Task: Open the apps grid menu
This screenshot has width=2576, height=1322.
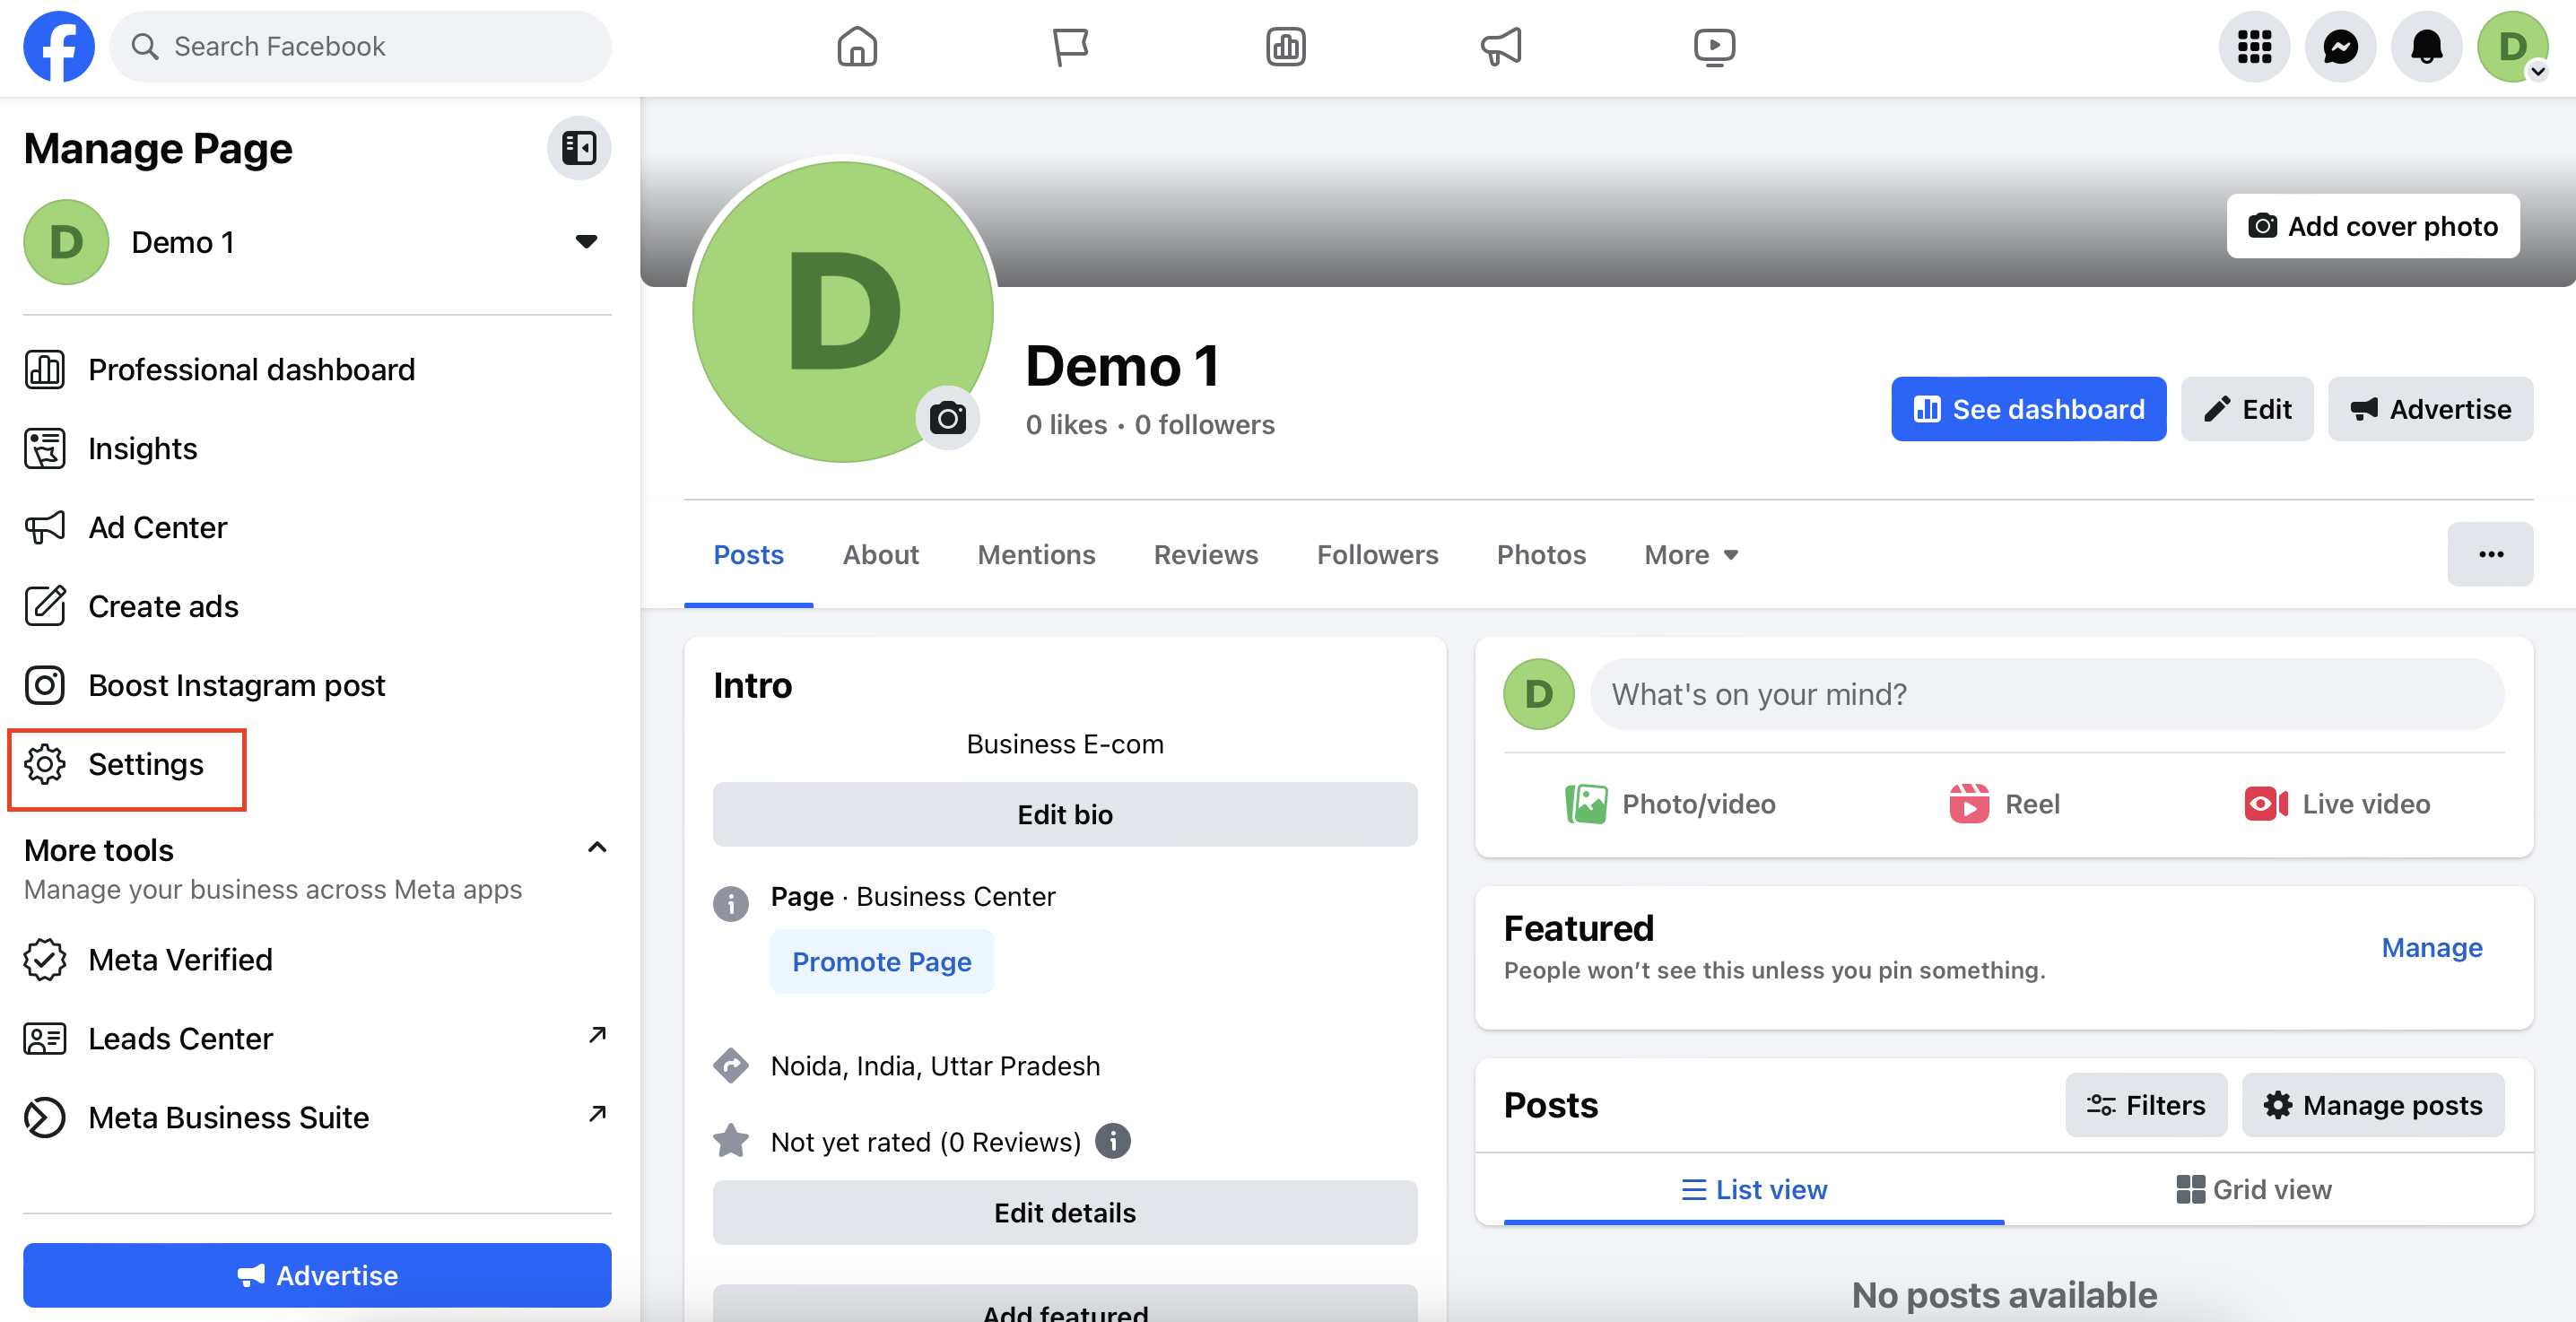Action: pos(2254,46)
